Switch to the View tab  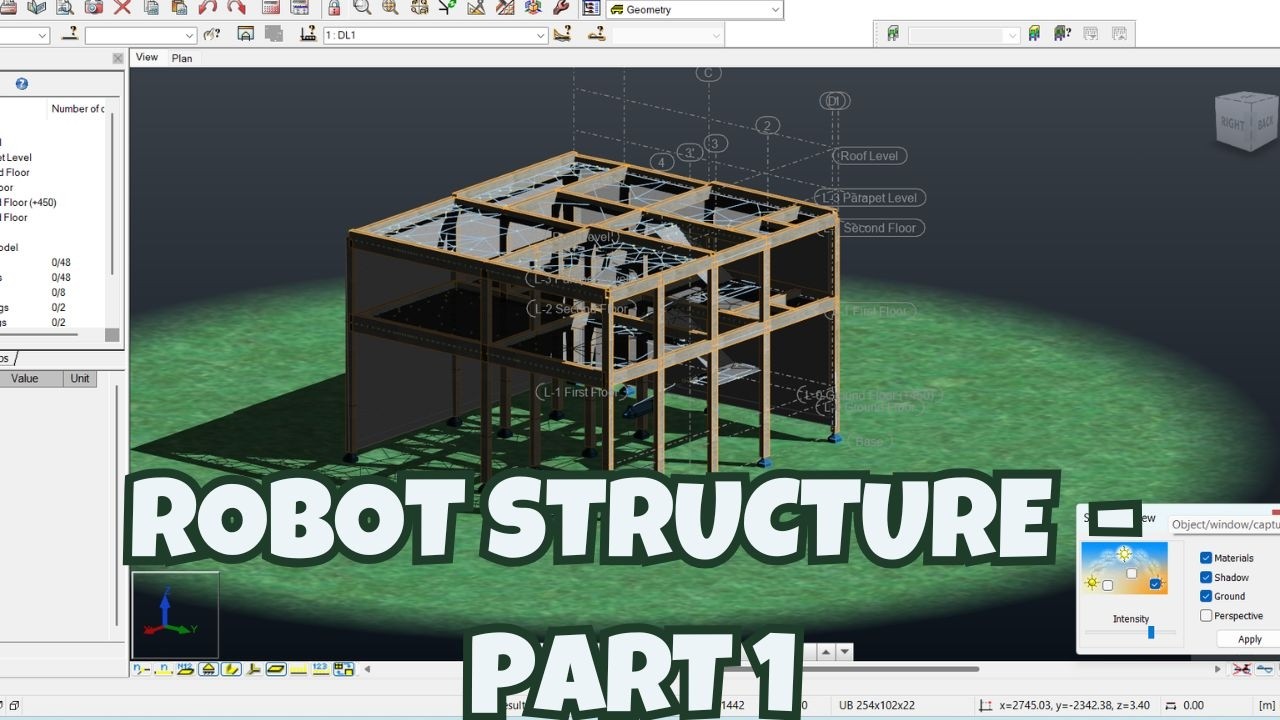point(147,57)
